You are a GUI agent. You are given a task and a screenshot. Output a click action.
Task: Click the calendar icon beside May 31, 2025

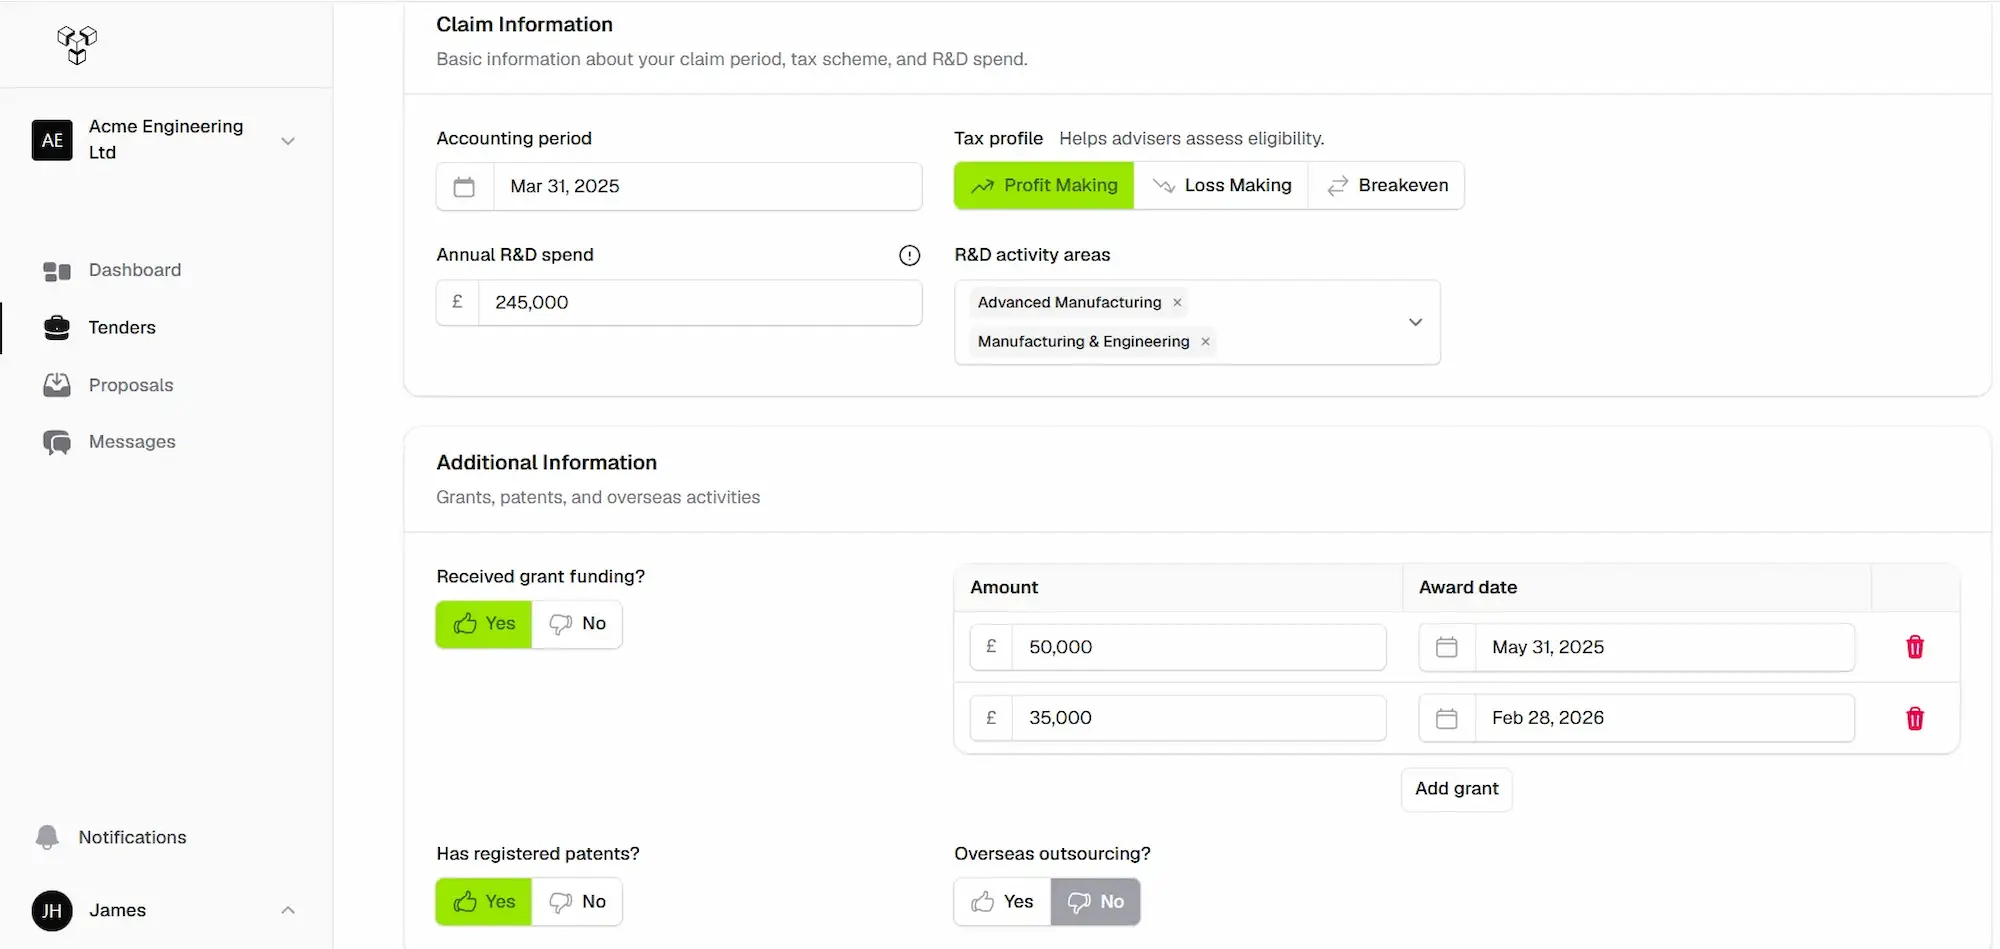tap(1447, 647)
